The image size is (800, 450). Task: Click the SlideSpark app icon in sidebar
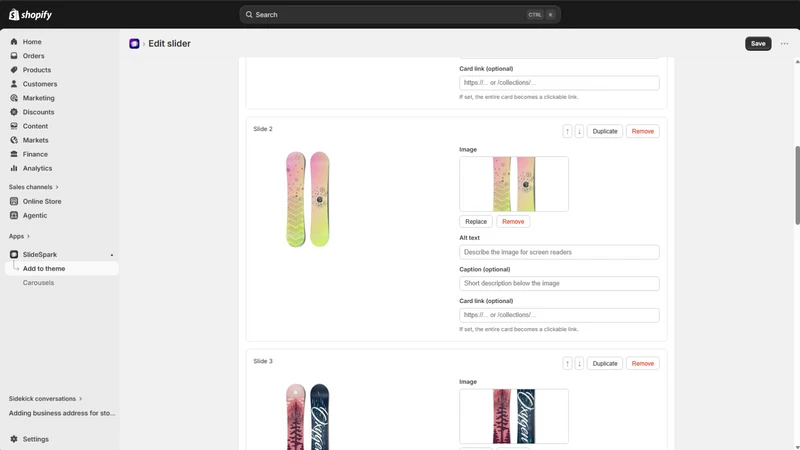(14, 254)
